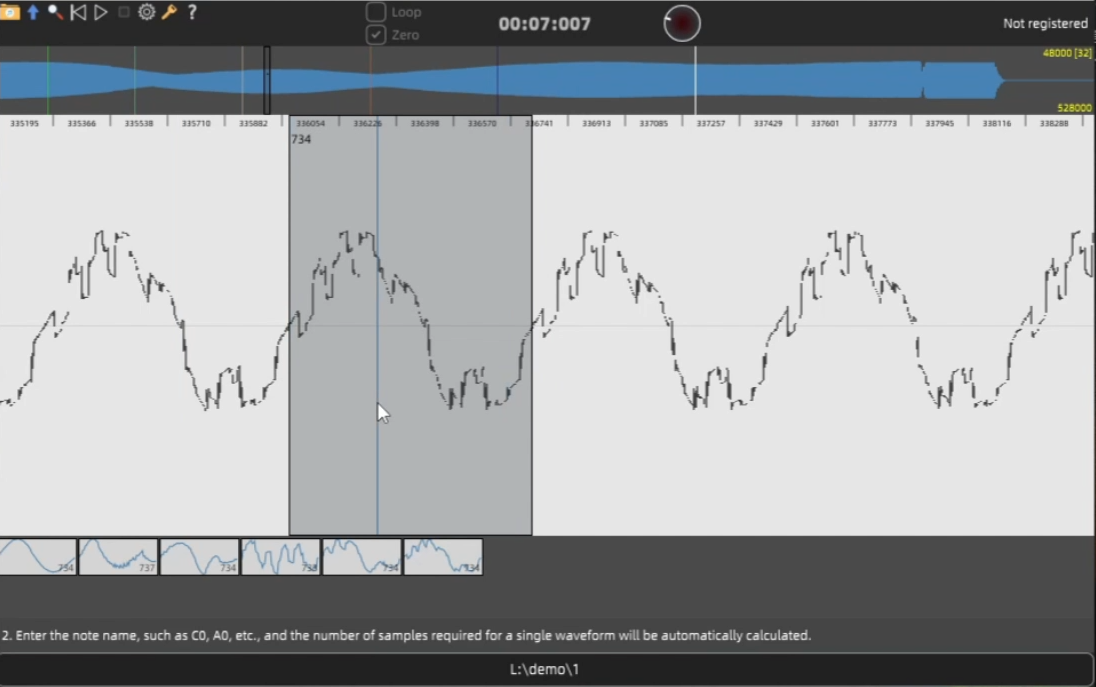Click the overview waveform strip

click(550, 80)
